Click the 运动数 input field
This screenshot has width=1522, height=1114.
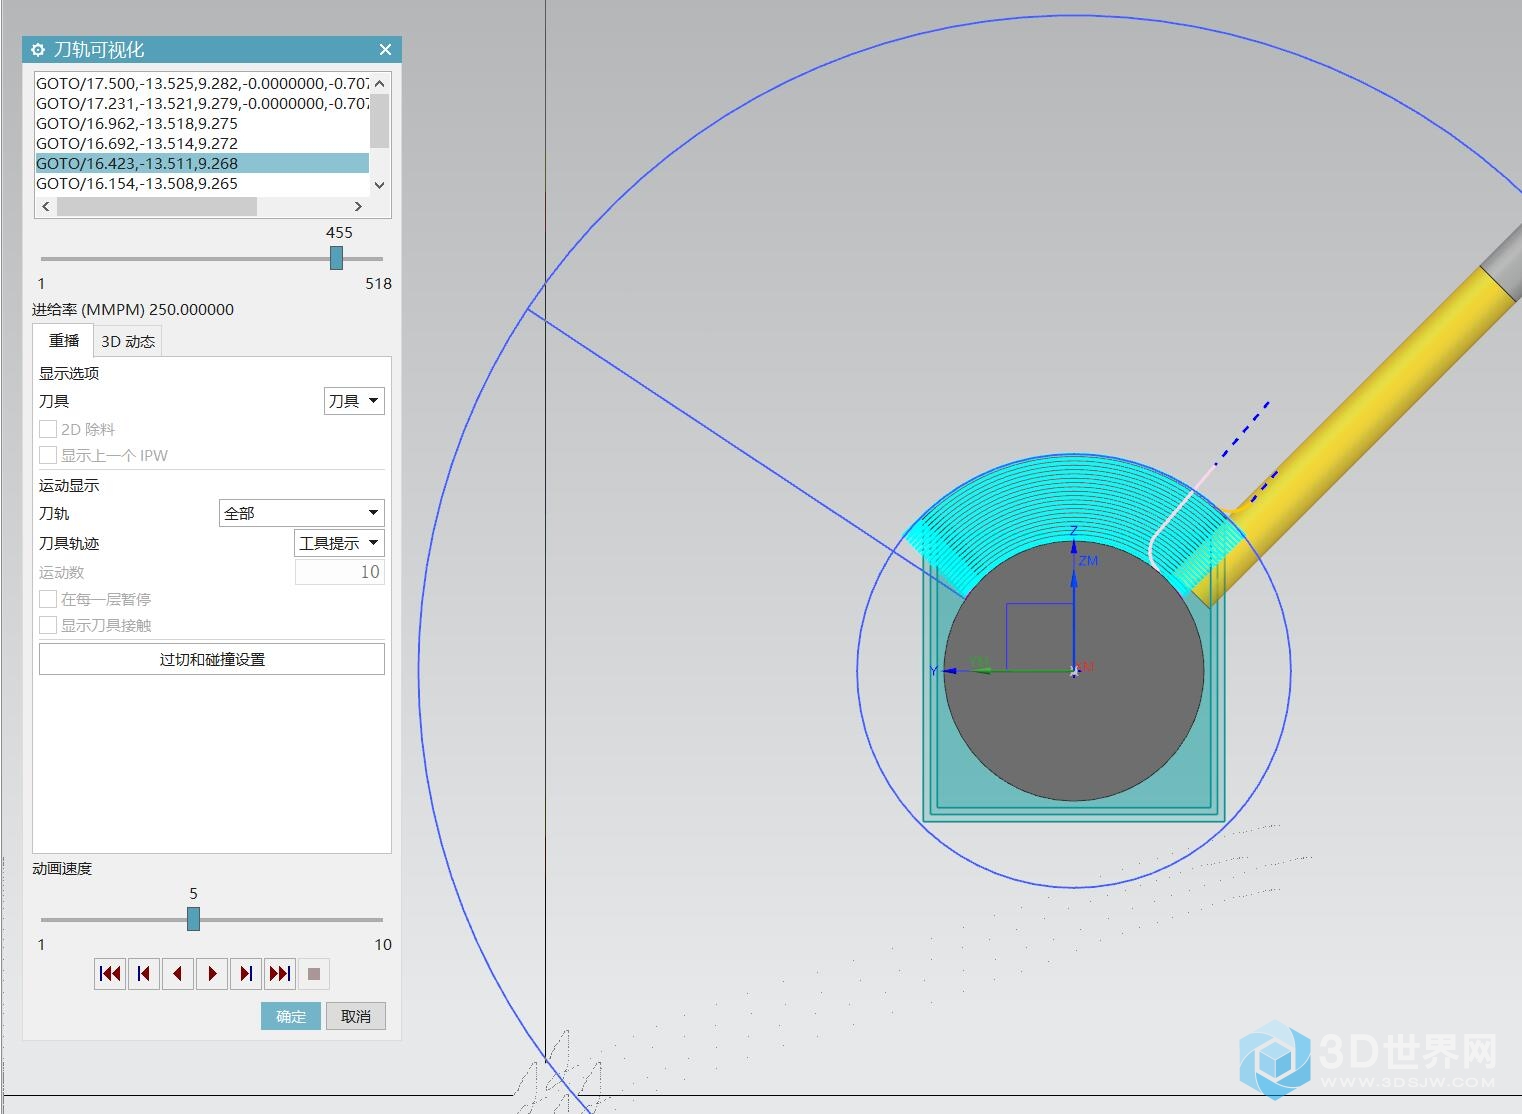[340, 572]
